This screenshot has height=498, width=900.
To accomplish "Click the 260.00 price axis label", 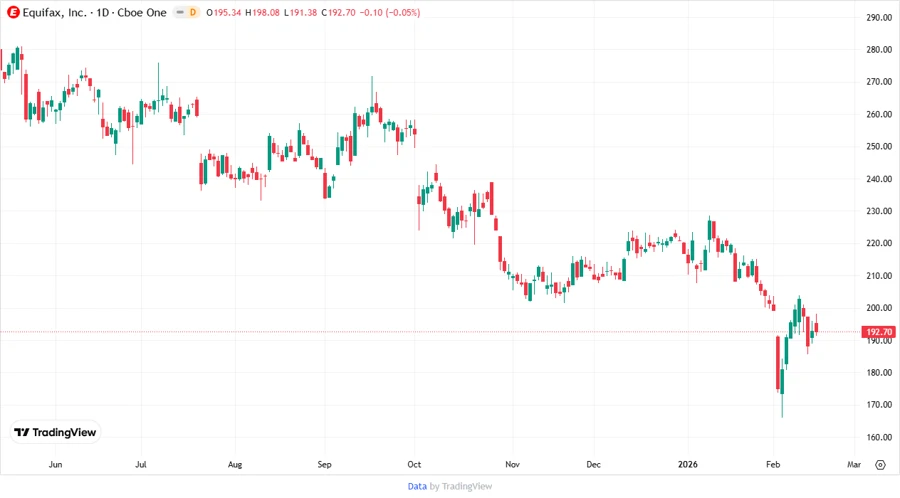I will [879, 114].
